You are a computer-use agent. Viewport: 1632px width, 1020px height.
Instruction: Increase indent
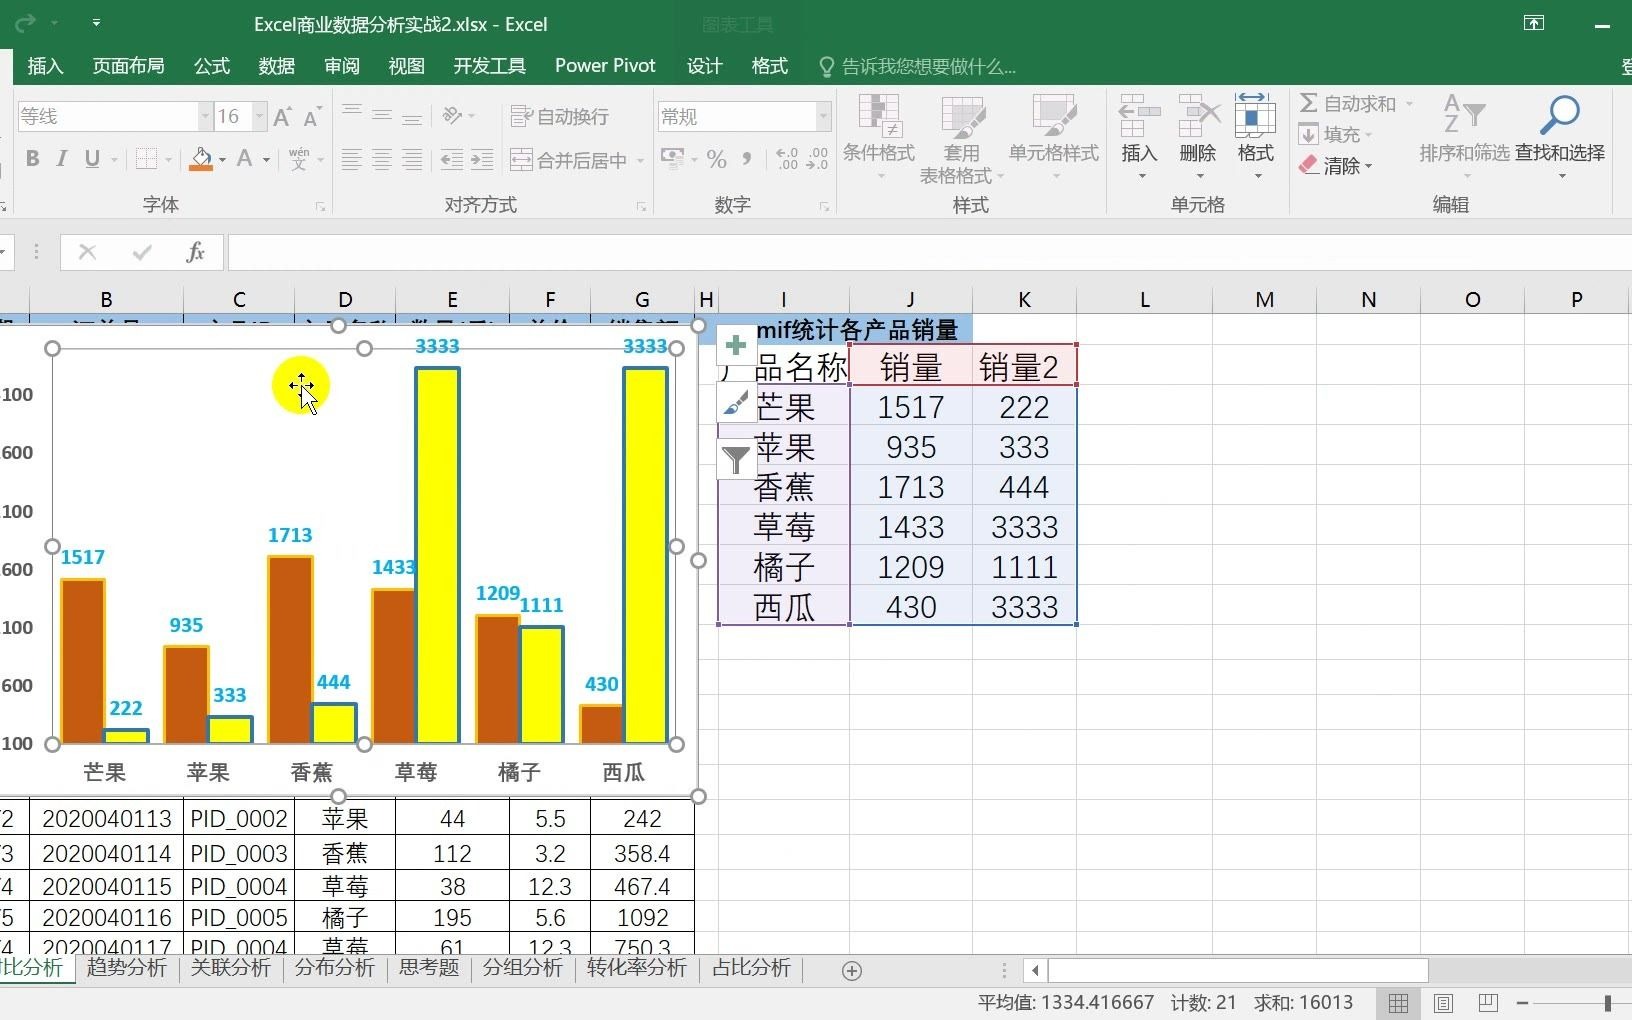(x=482, y=160)
